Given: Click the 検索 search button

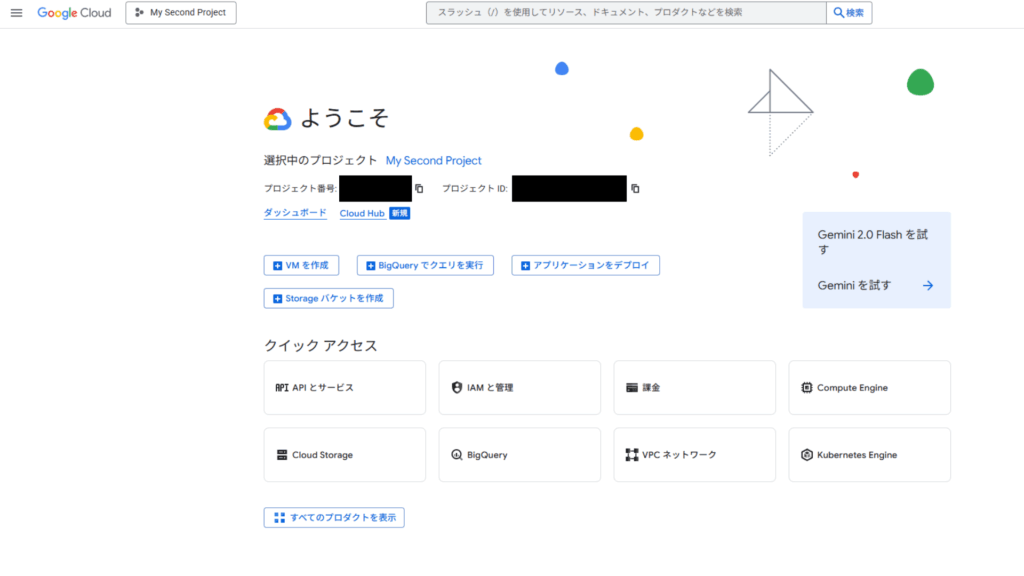Looking at the screenshot, I should [849, 12].
